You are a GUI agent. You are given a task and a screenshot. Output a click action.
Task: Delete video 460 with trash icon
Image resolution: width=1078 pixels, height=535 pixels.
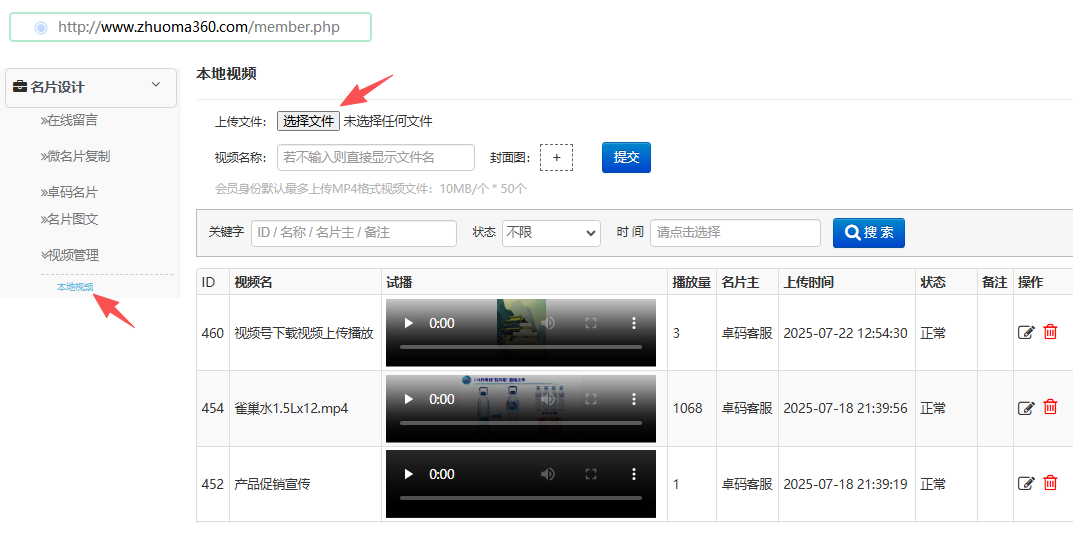tap(1050, 332)
